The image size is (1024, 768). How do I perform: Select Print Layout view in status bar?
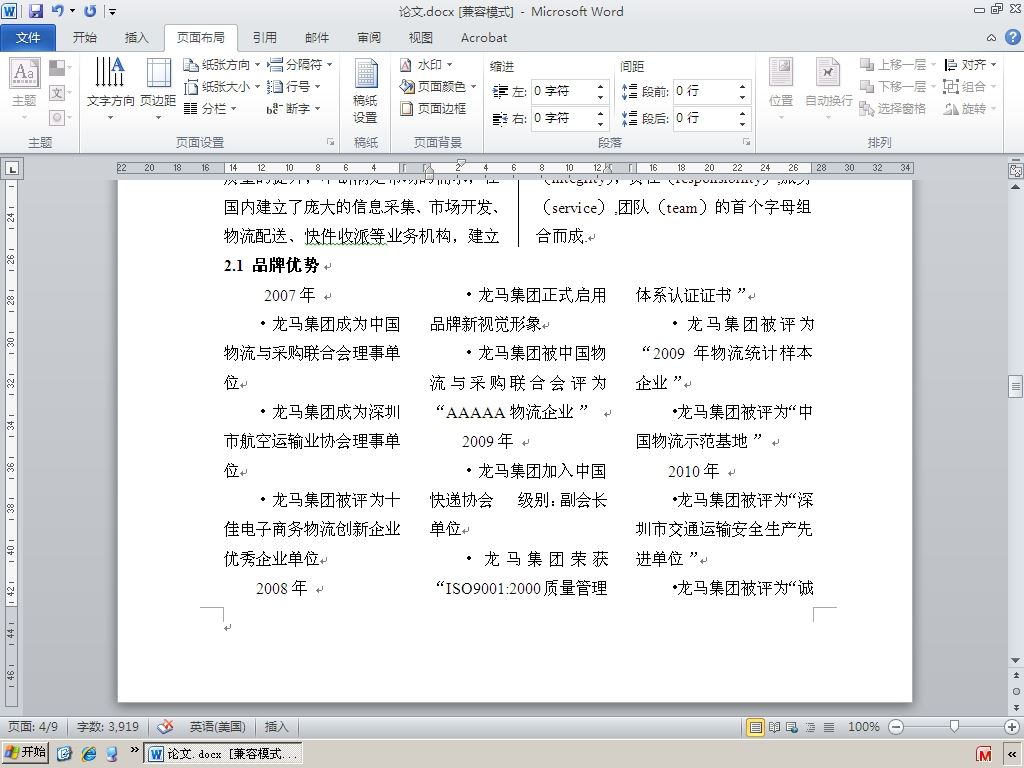pos(756,727)
